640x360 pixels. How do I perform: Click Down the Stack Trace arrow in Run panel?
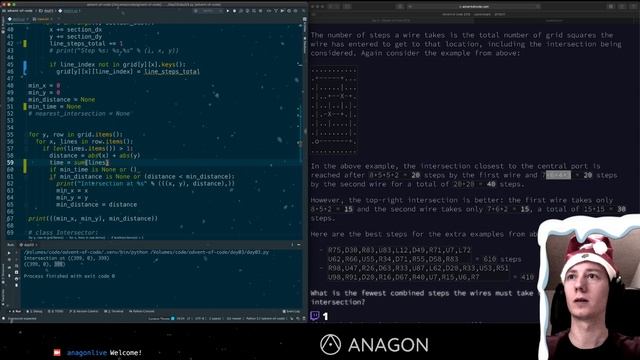[16, 260]
